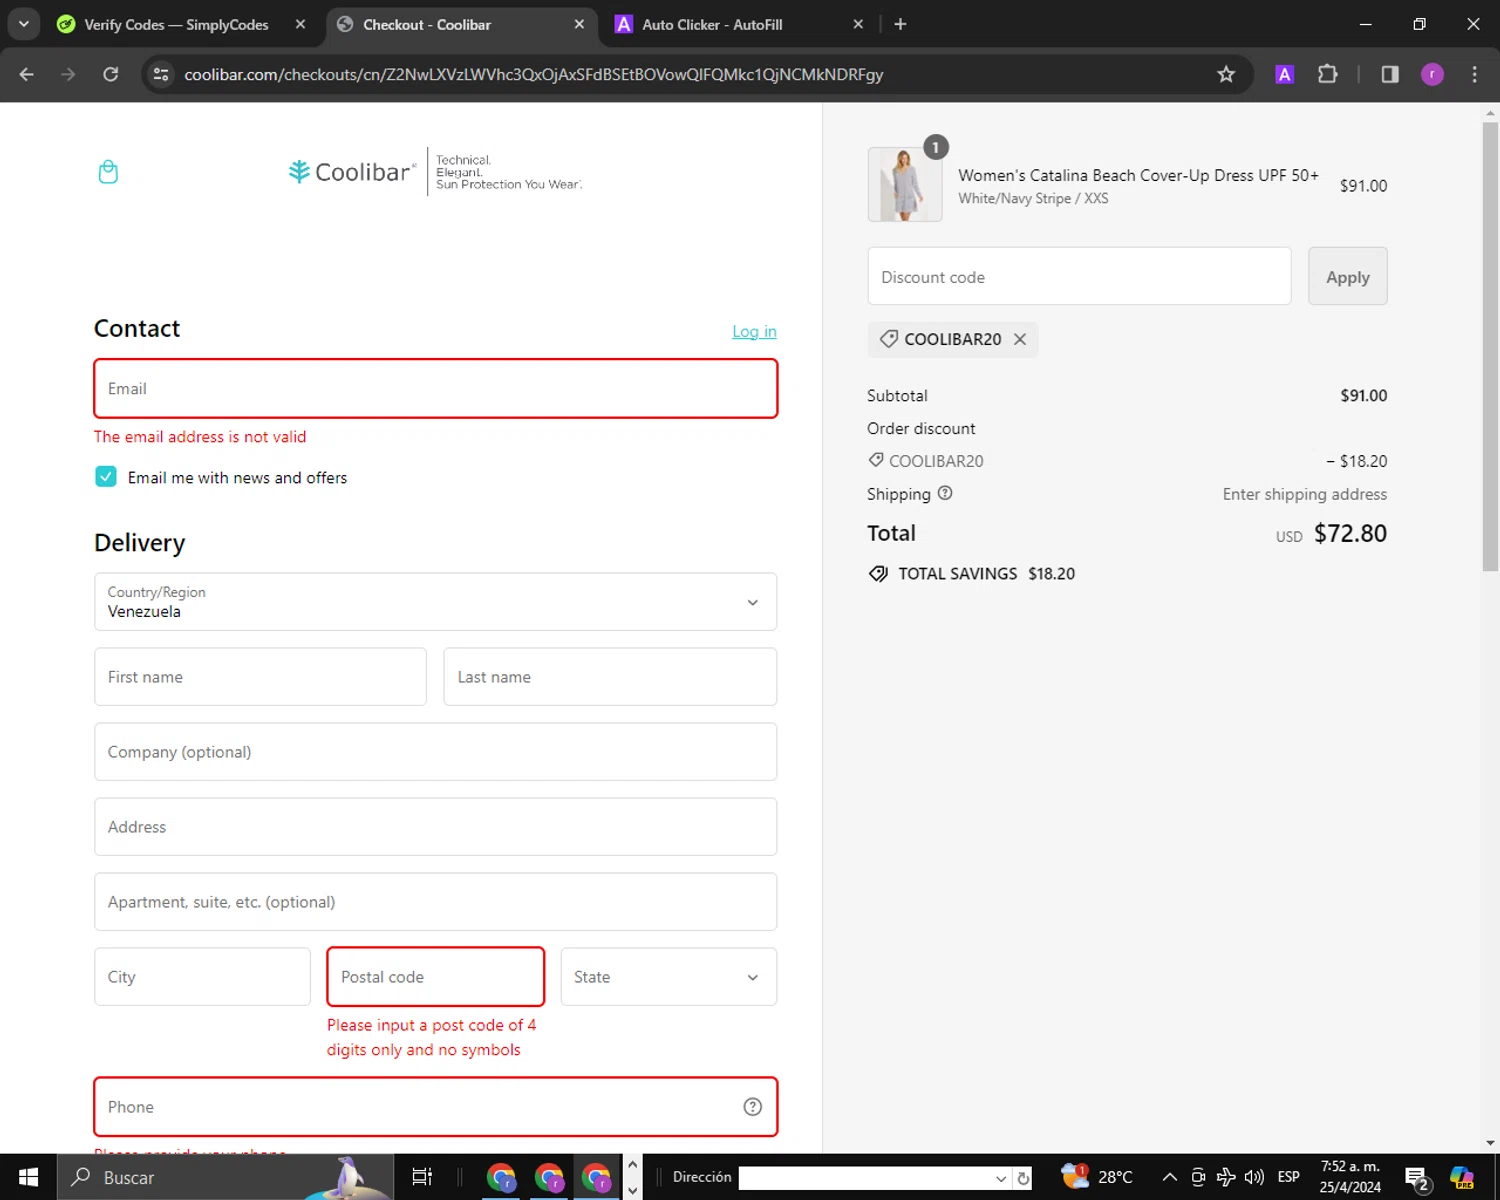
Task: Open the State dropdown
Action: (669, 977)
